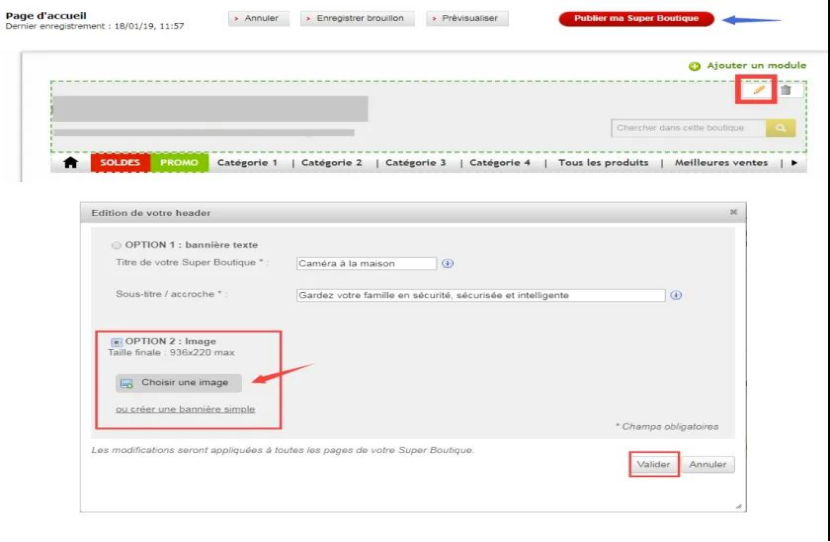Click Enregistrer brouillon button
Viewport: 830px width, 542px height.
coord(357,18)
